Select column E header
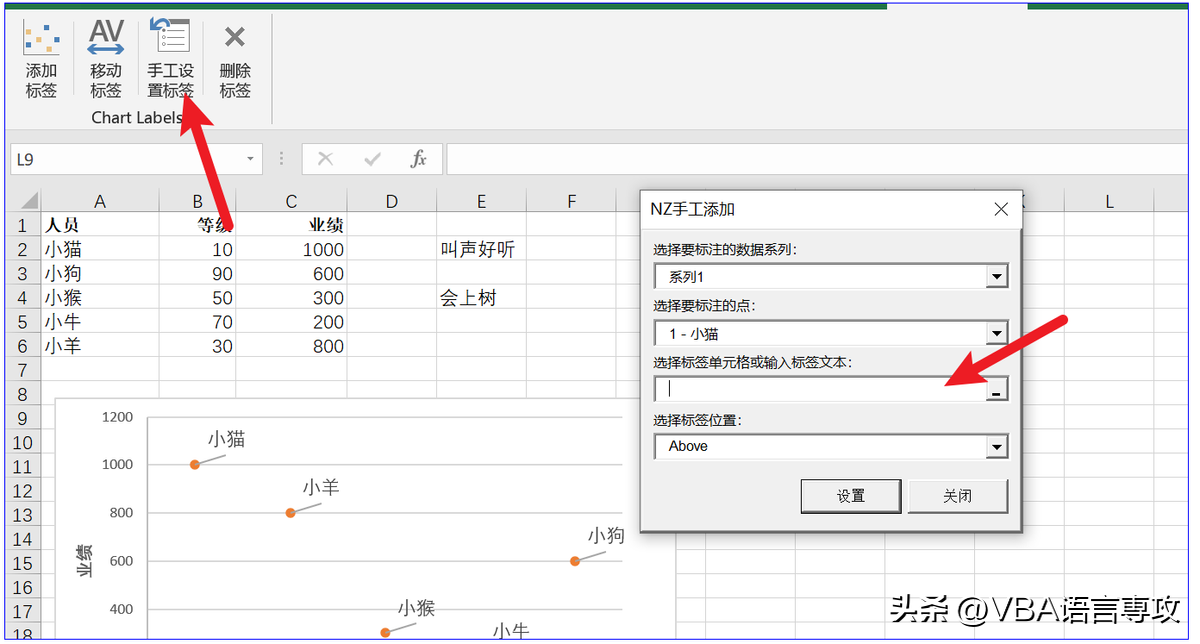Viewport: 1200px width, 644px height. [x=481, y=201]
